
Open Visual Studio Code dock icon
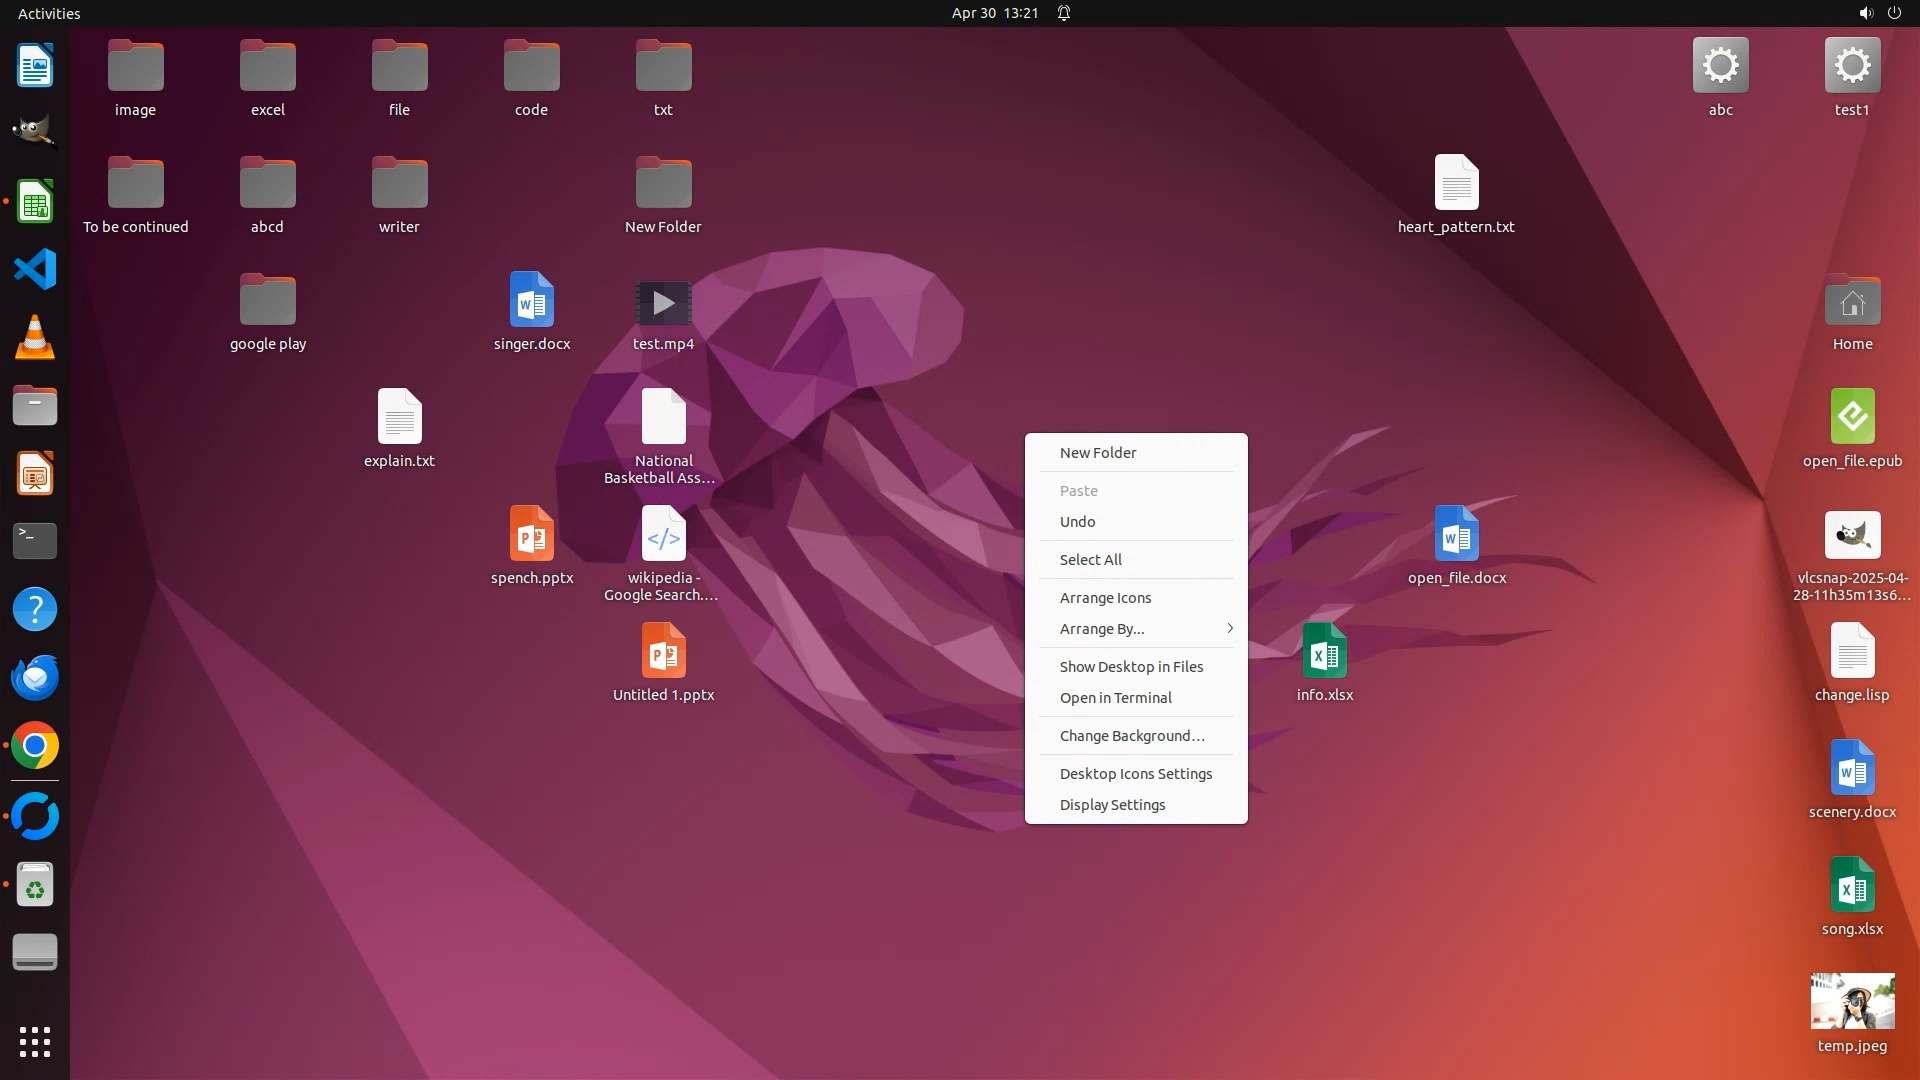click(x=35, y=269)
